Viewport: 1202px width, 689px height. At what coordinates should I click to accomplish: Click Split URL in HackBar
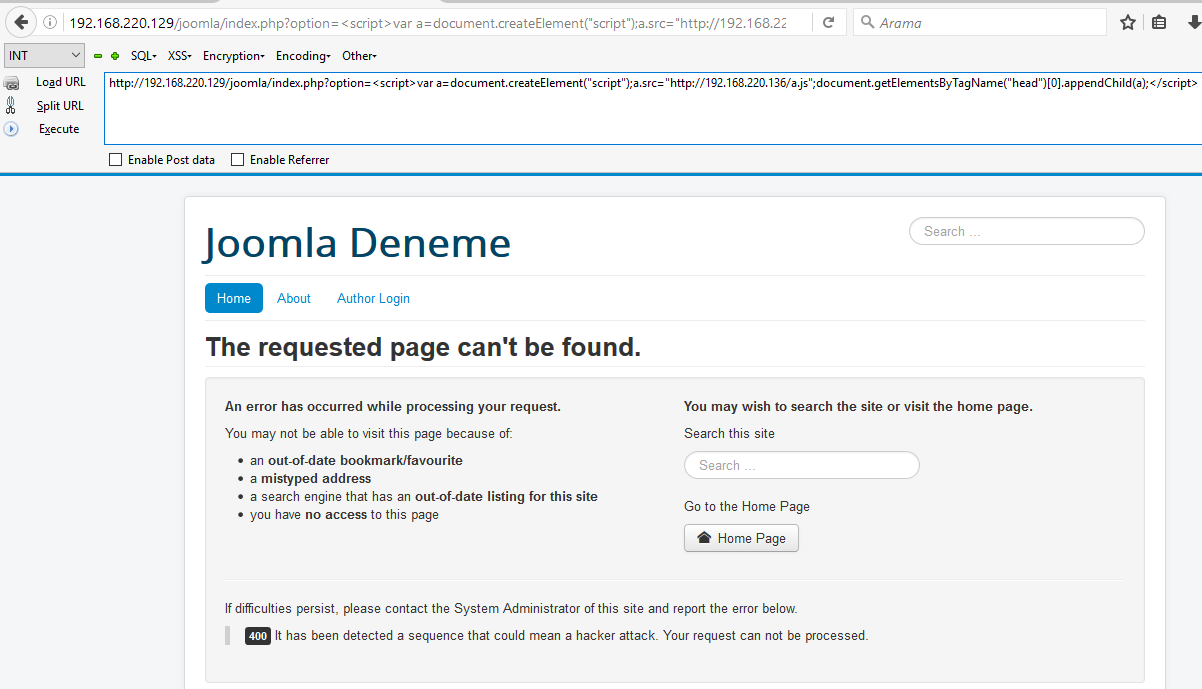[60, 106]
